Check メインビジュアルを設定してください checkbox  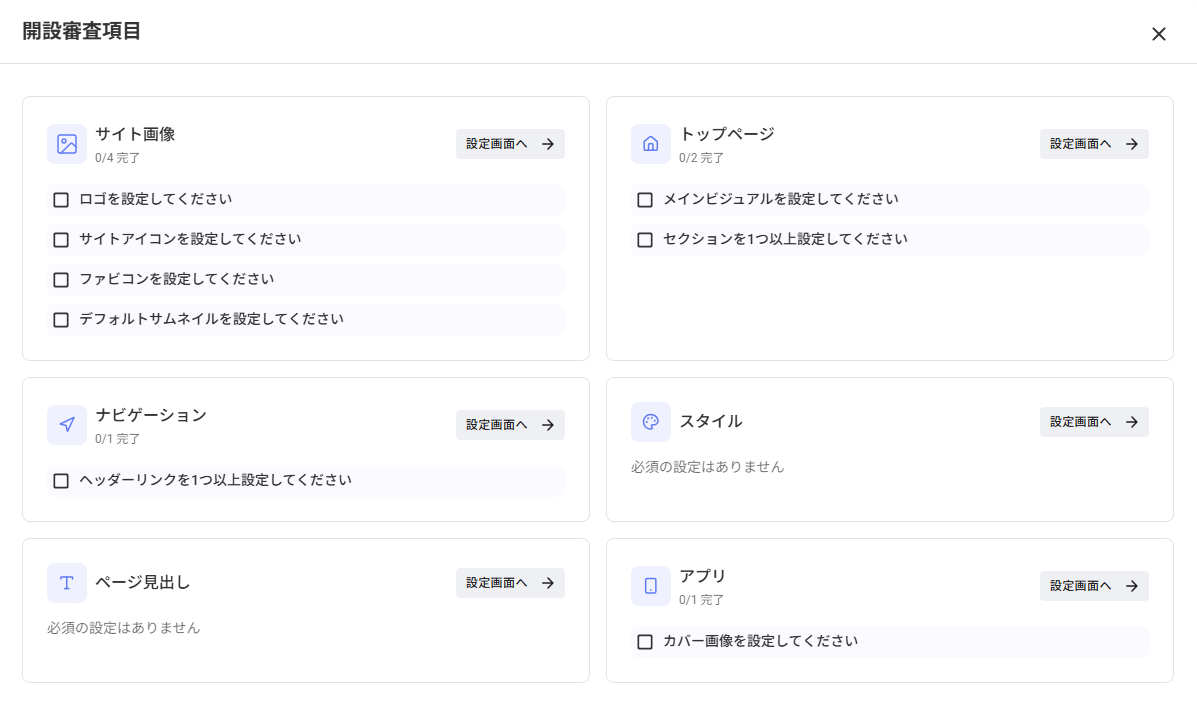[x=645, y=200]
